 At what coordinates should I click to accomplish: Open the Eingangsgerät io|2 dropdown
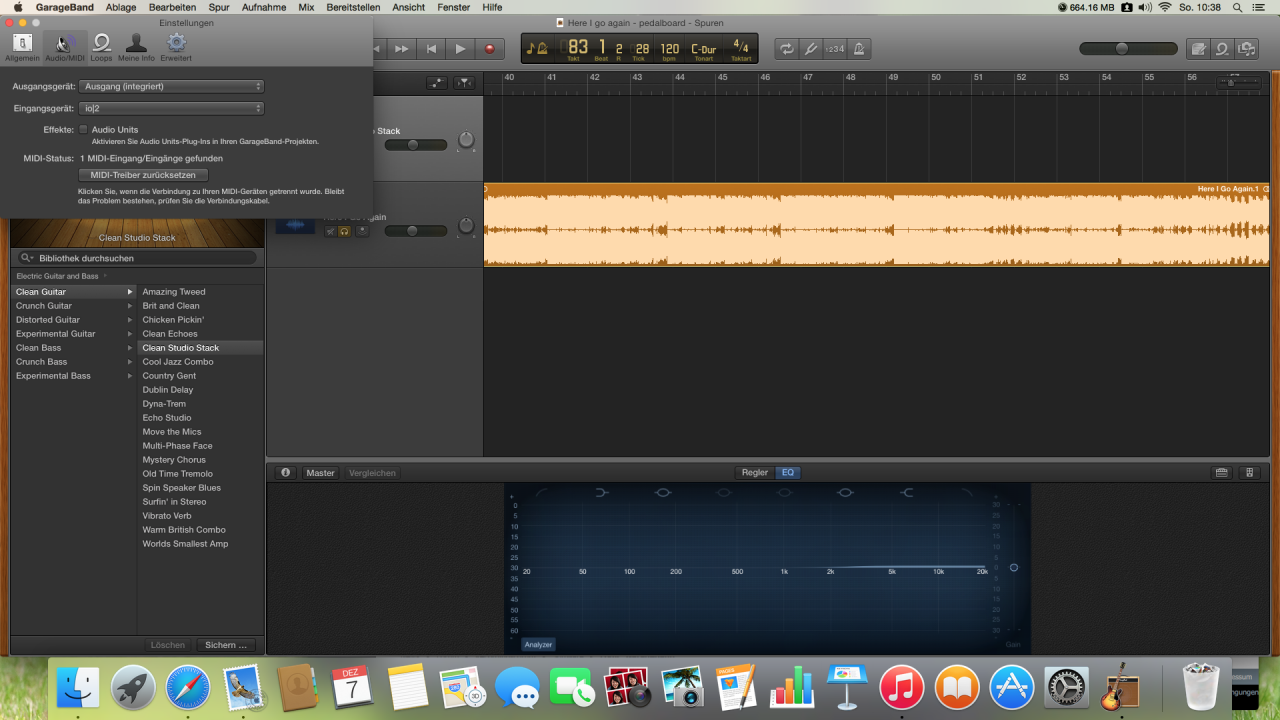[x=171, y=108]
